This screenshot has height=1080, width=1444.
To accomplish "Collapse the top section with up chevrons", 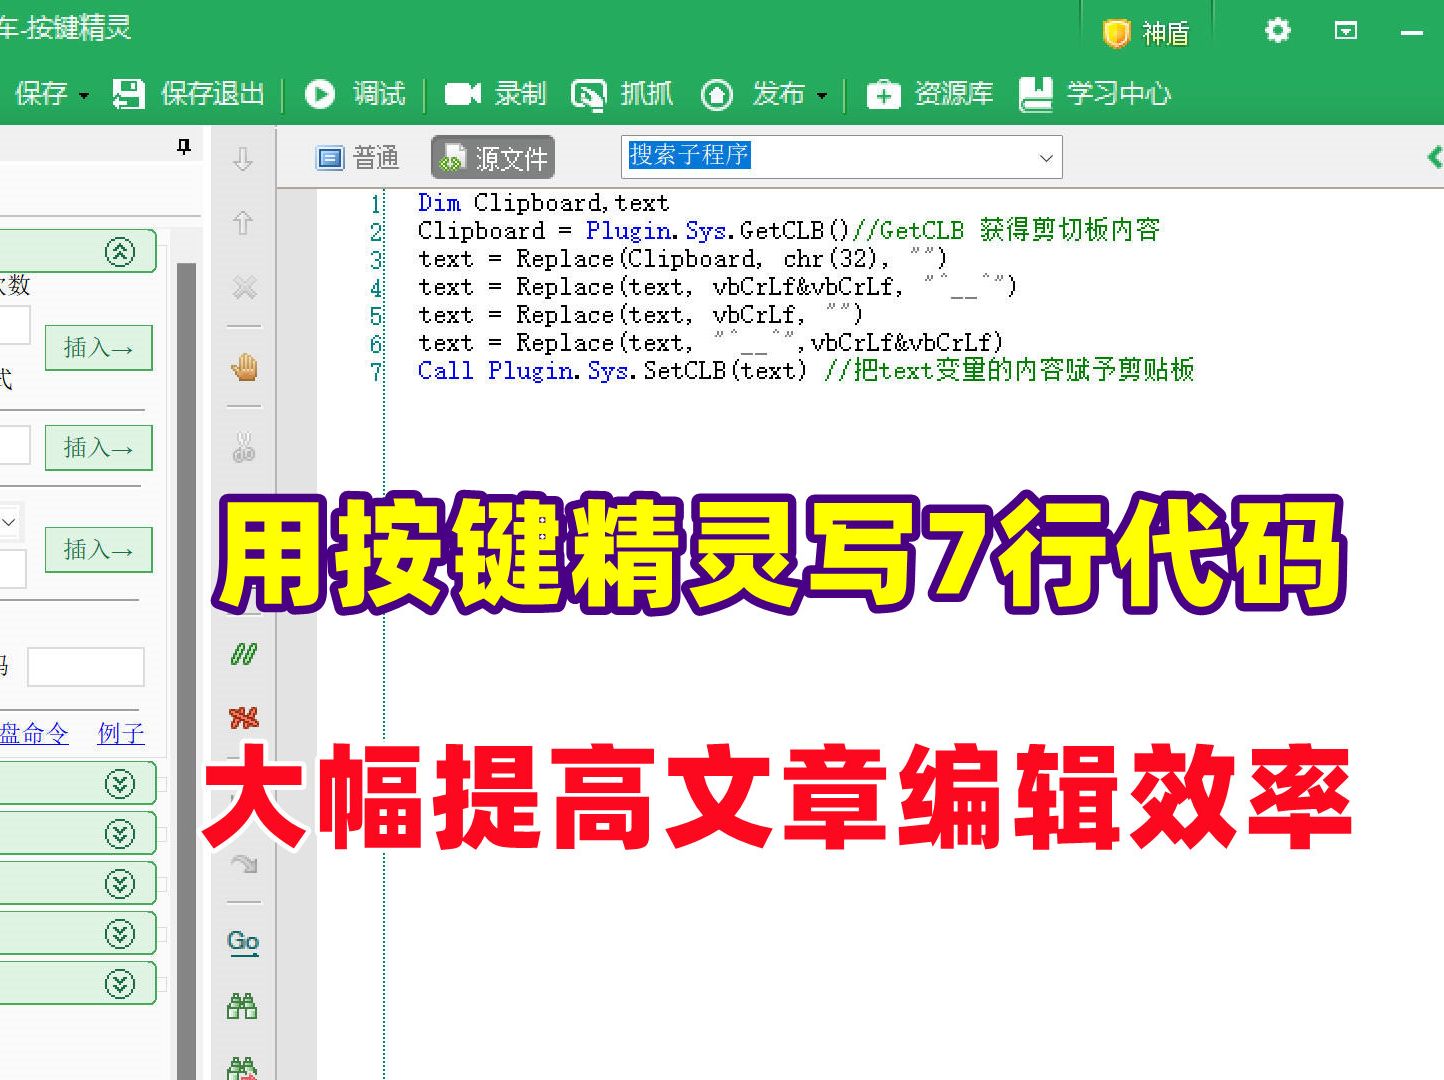I will point(120,252).
